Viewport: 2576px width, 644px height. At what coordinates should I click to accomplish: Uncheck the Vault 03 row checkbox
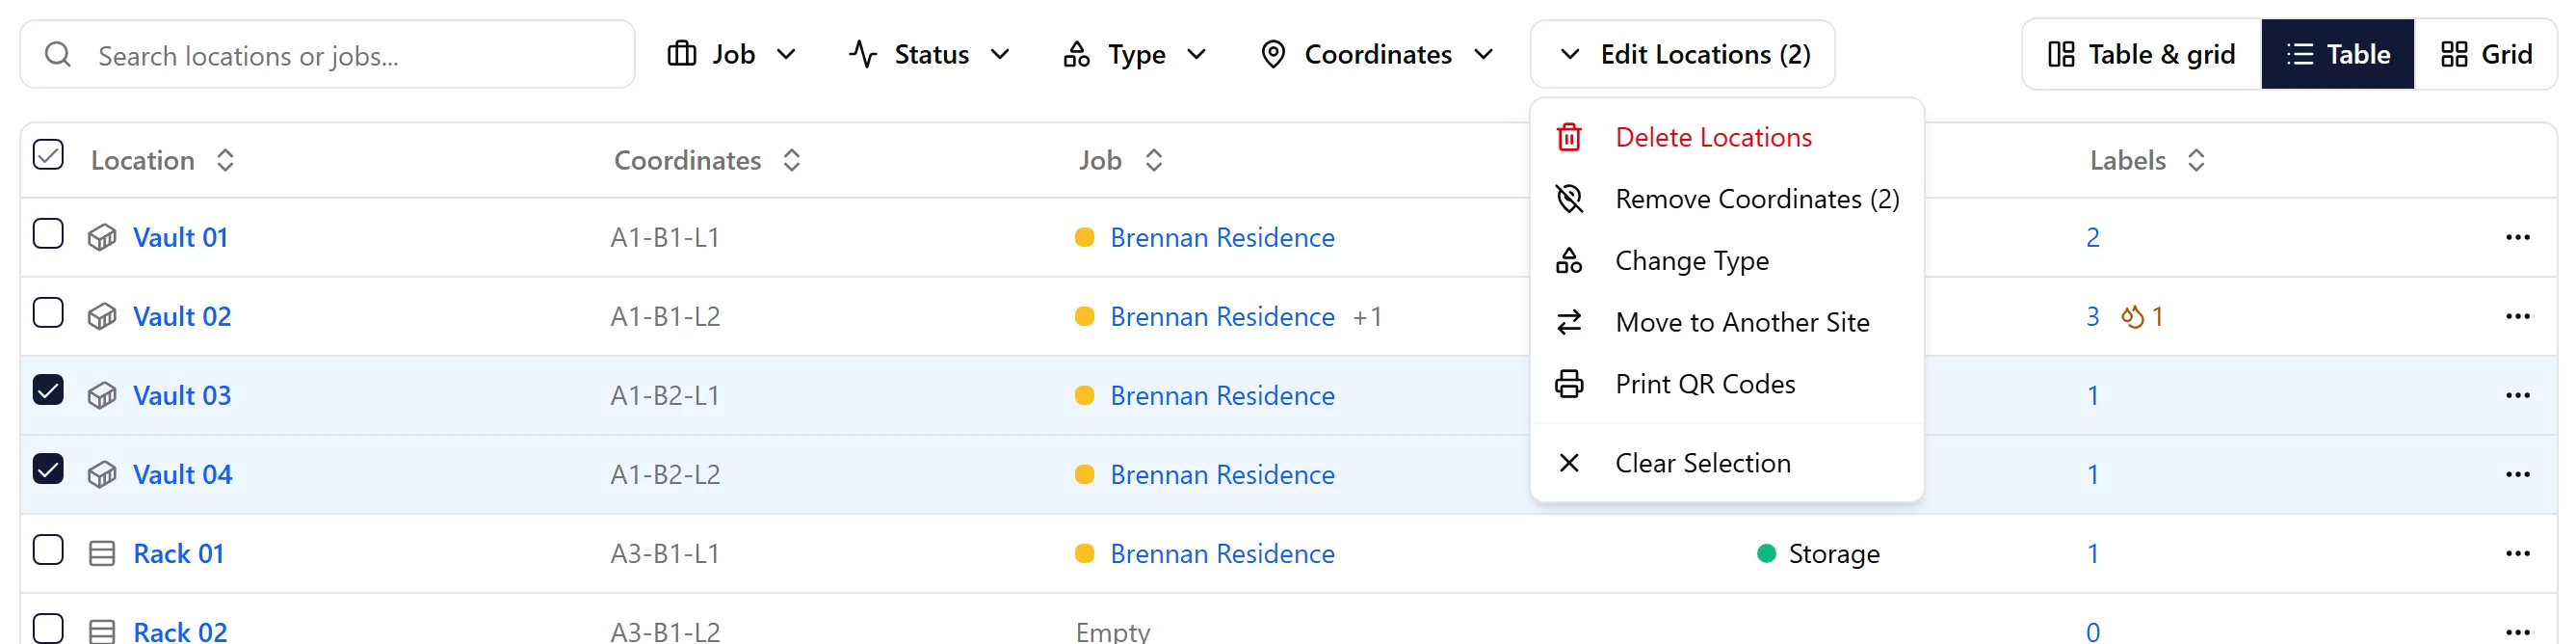click(x=48, y=390)
